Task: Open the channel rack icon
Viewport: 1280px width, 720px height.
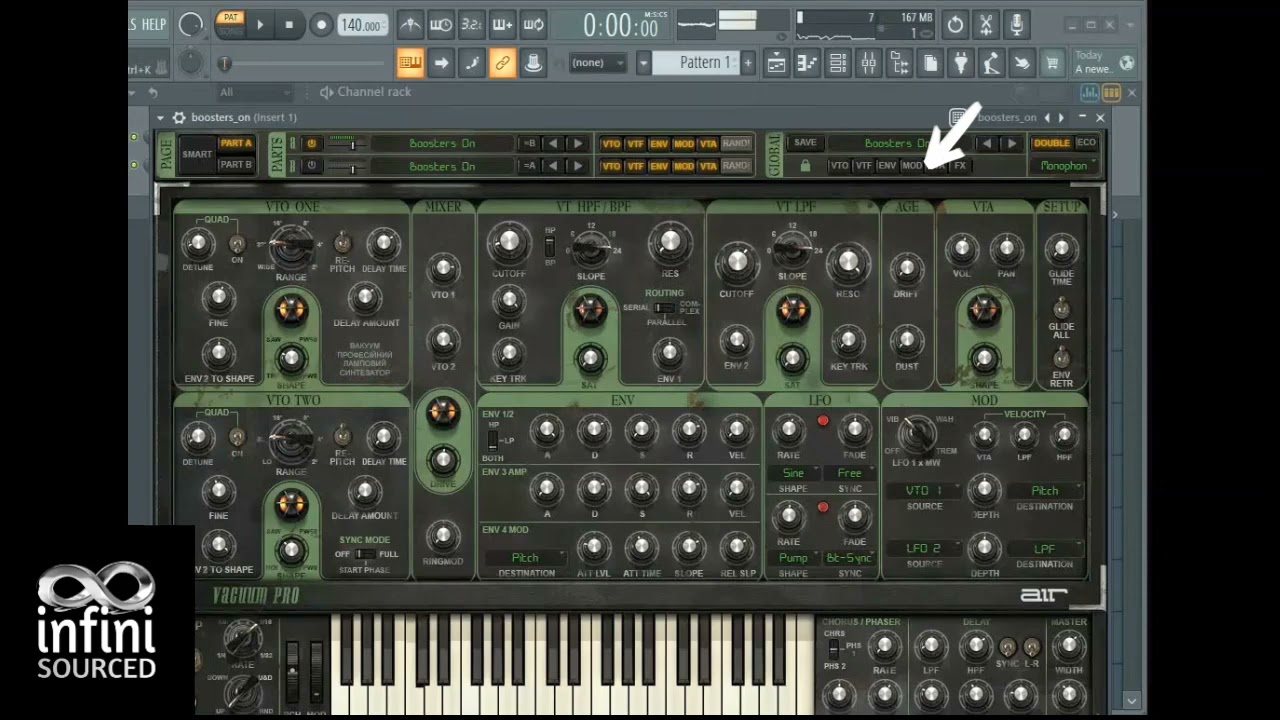Action: [x=838, y=63]
